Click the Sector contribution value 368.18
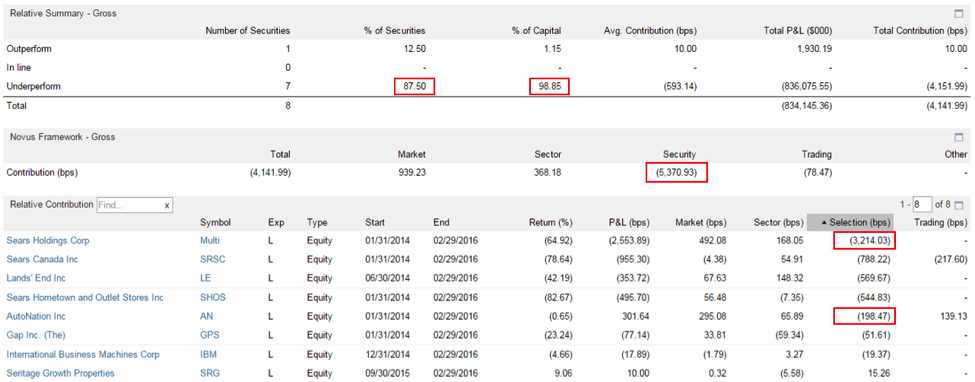 [547, 172]
